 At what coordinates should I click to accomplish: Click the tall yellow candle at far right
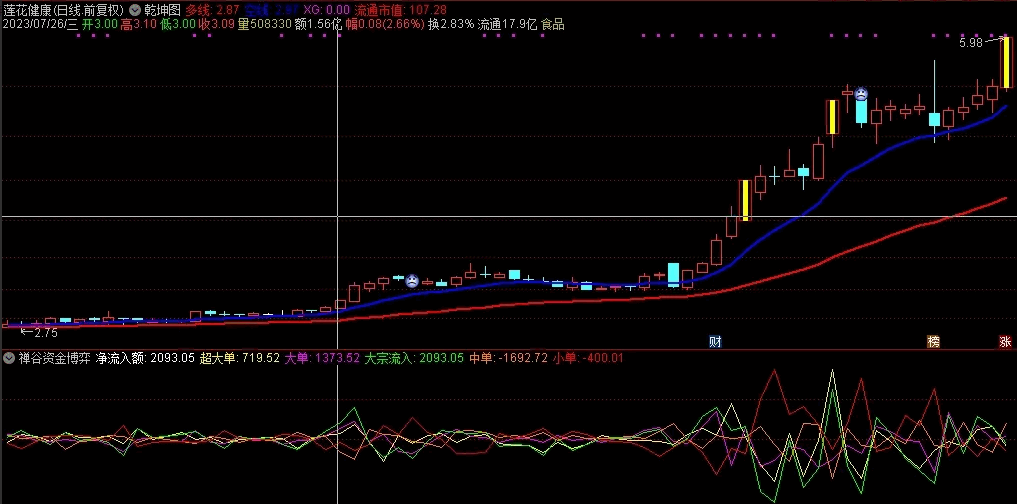[1007, 63]
